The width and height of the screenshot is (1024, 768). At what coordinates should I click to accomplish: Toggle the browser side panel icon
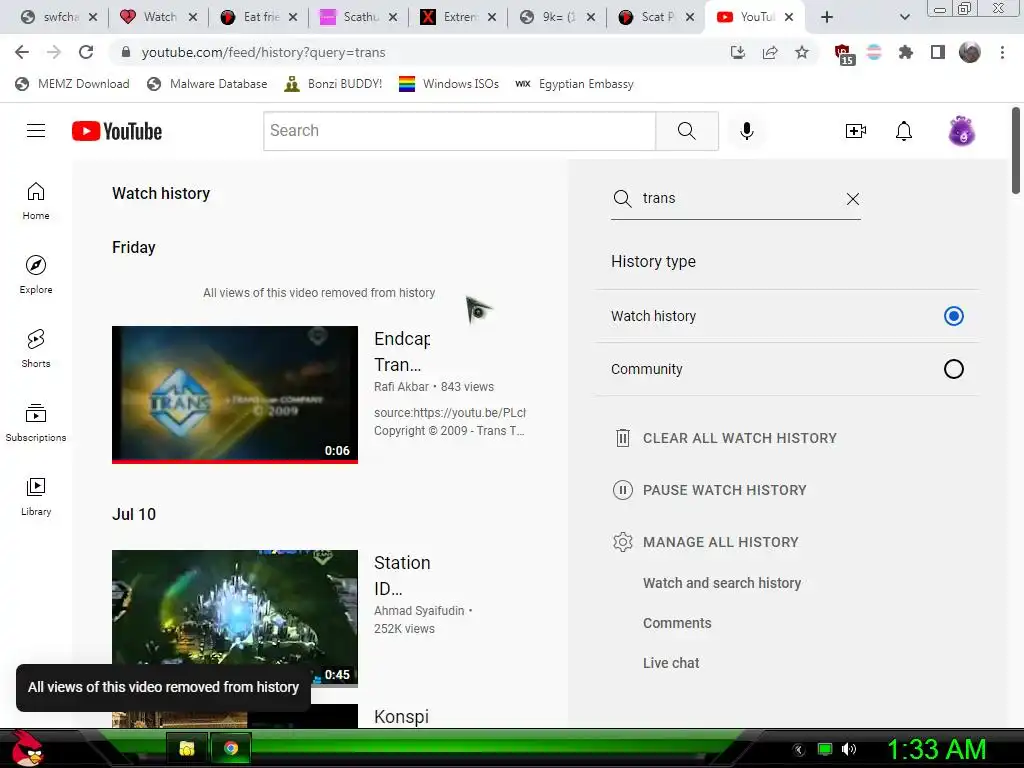(x=938, y=52)
